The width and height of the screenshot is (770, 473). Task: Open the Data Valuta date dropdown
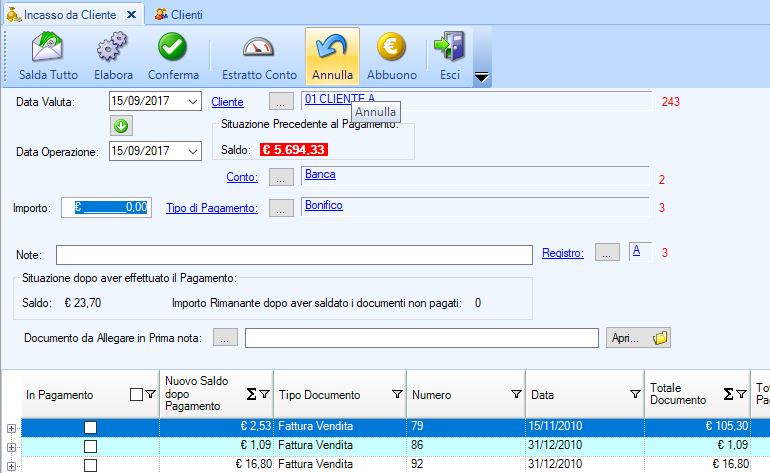(x=193, y=102)
